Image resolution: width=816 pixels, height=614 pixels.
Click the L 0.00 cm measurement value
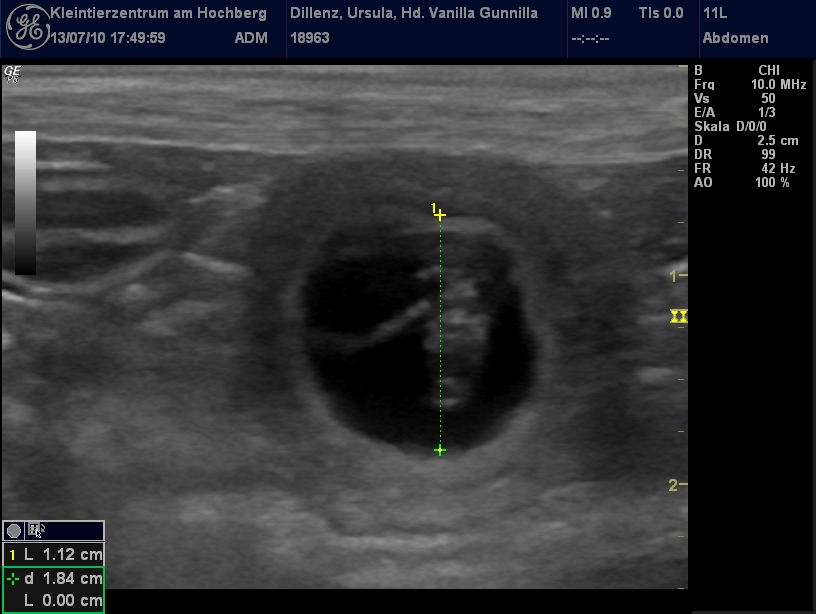[62, 600]
